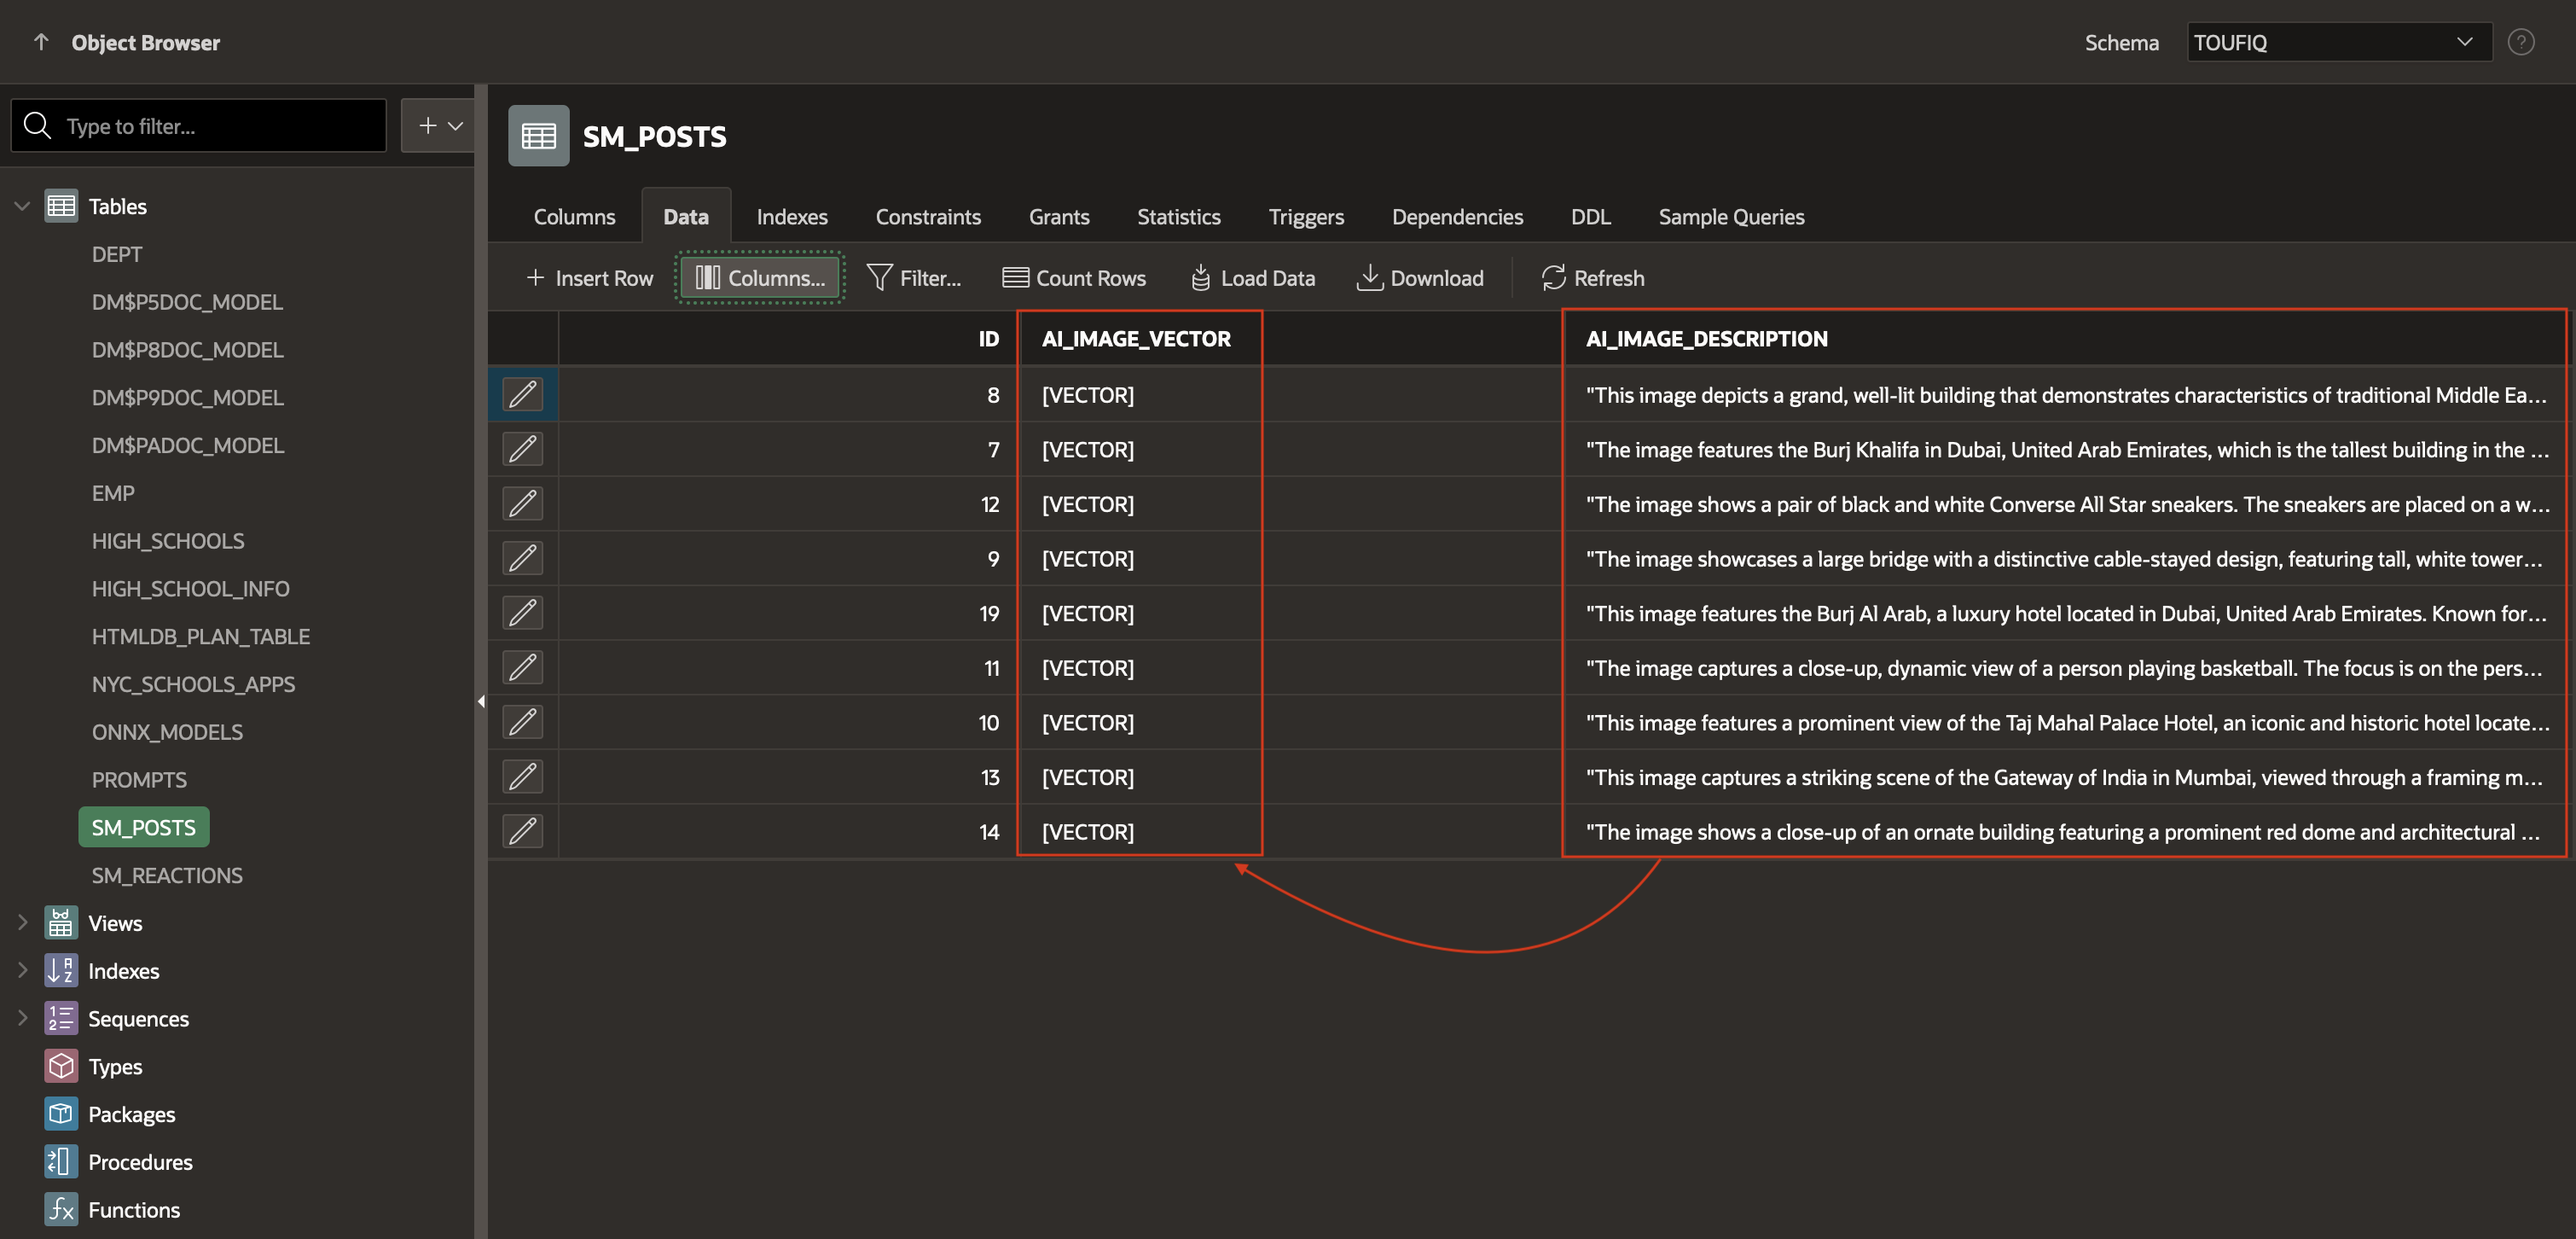
Task: Click the help question mark icon
Action: pos(2520,42)
